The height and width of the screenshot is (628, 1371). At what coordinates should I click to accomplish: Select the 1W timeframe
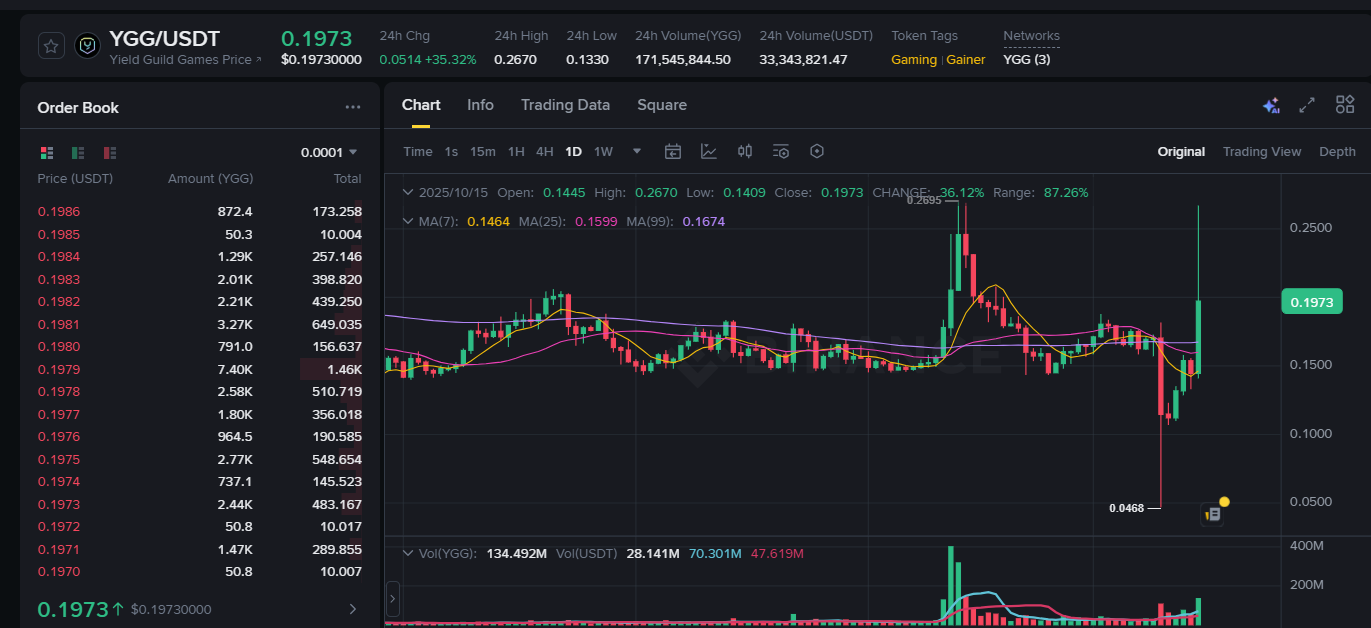603,151
